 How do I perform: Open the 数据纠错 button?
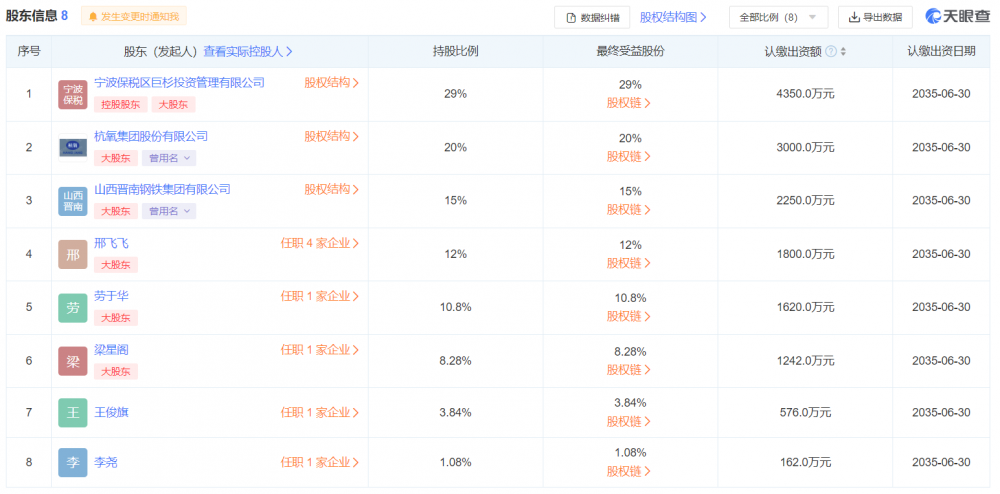point(592,17)
